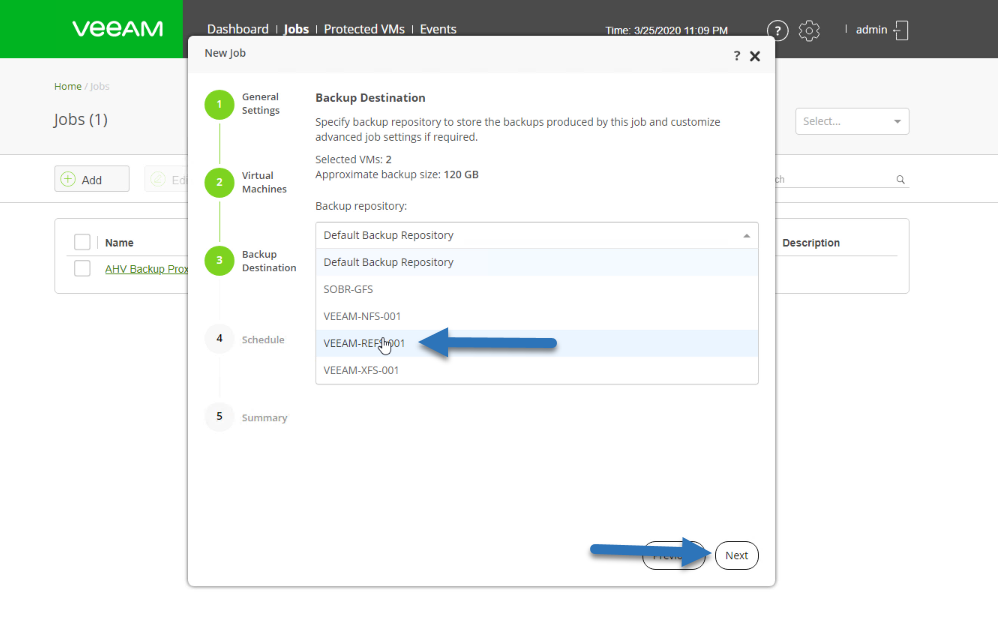Viewport: 998px width, 617px height.
Task: Check the AHV Backup Proxy row checkbox
Action: [82, 268]
